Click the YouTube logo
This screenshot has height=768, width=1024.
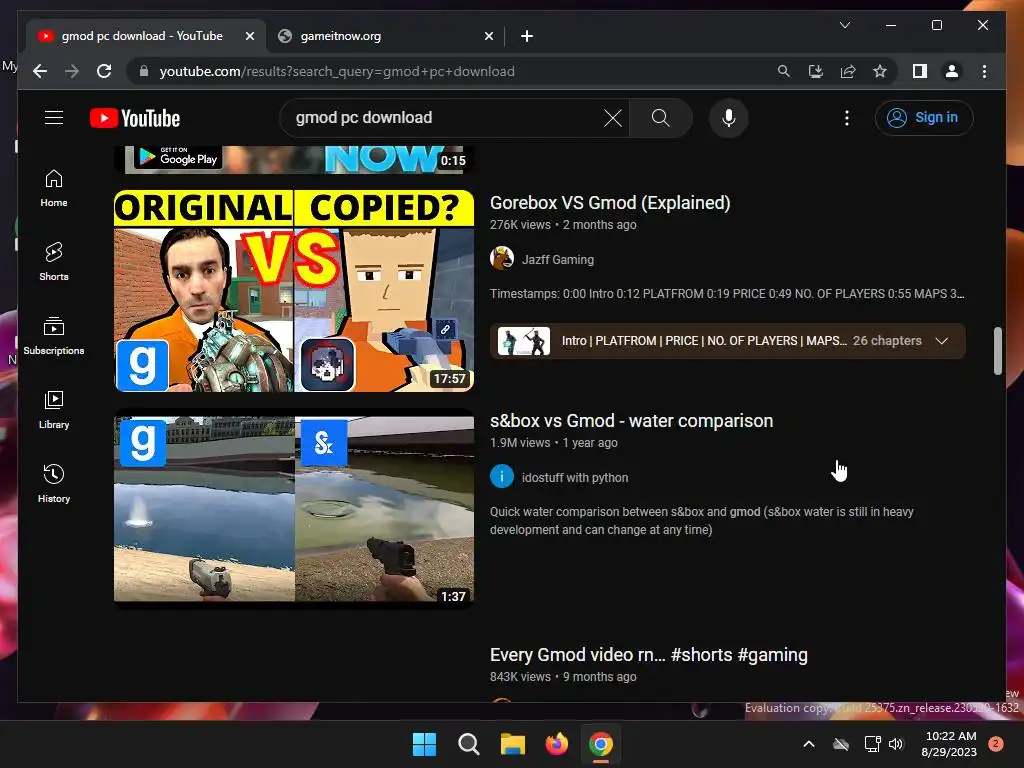coord(135,118)
